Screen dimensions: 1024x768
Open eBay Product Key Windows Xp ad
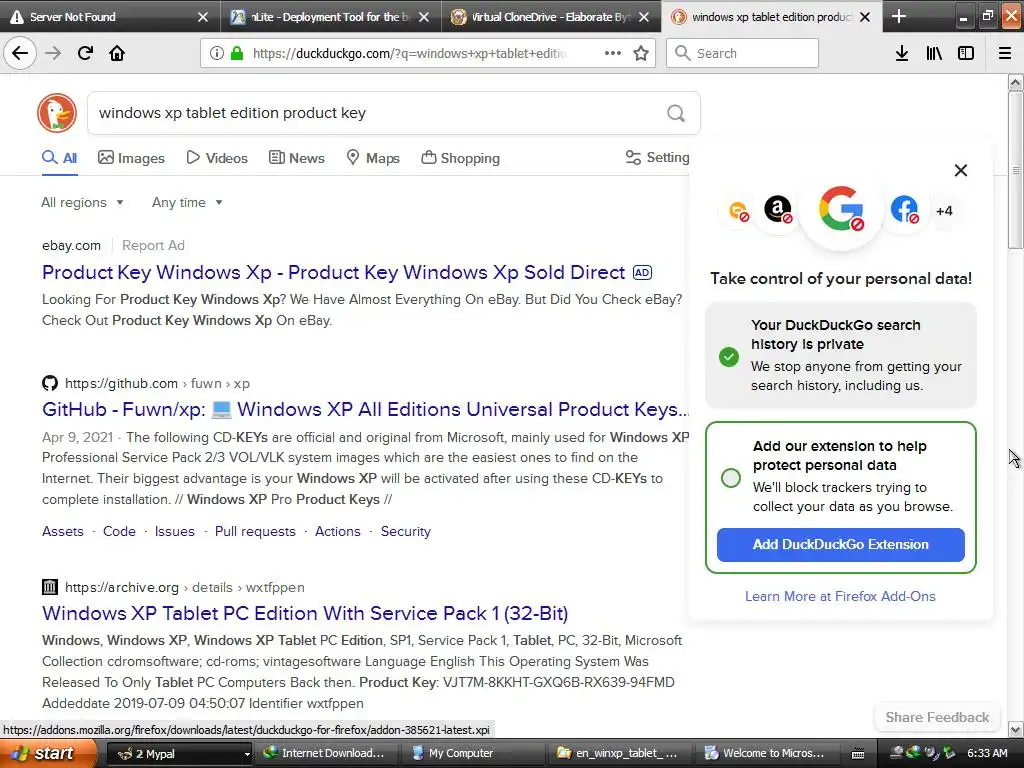click(333, 272)
